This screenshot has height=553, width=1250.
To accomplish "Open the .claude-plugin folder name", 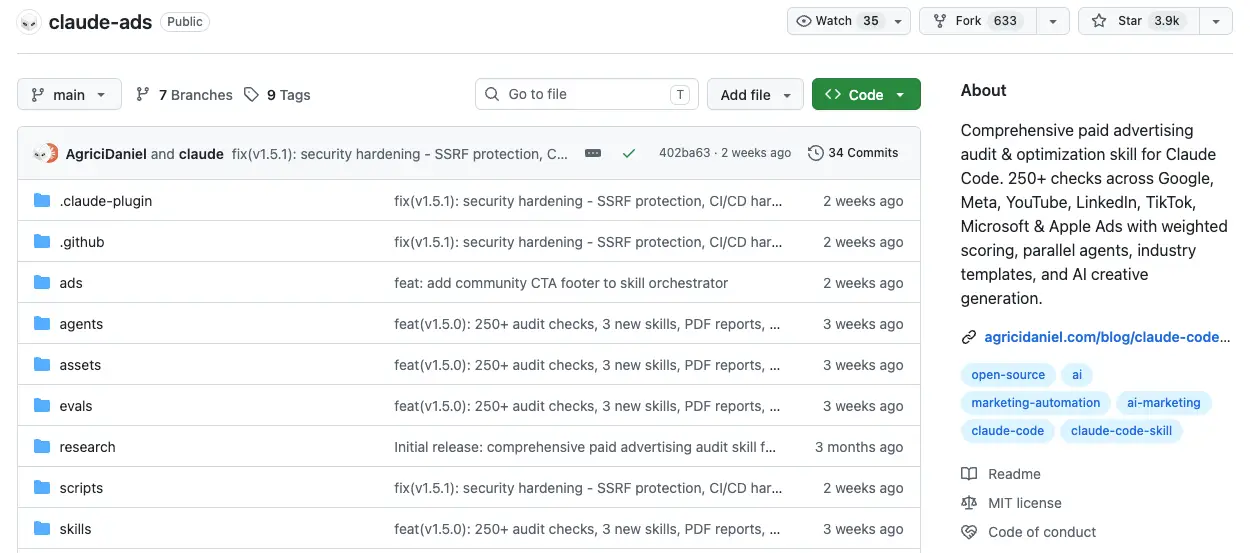I will 106,201.
